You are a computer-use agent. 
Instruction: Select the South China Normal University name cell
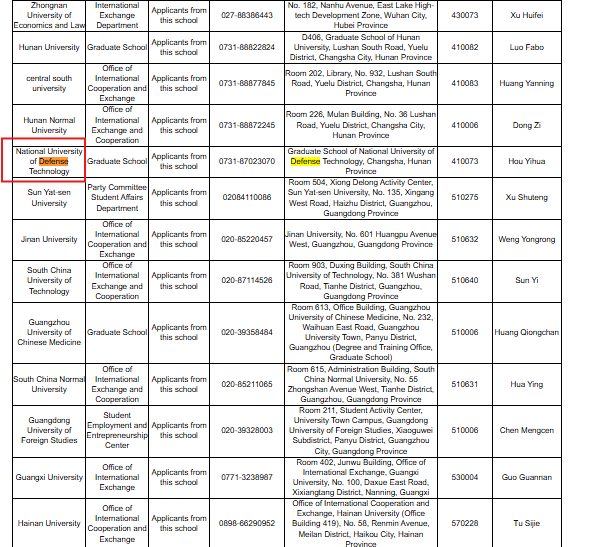(49, 384)
